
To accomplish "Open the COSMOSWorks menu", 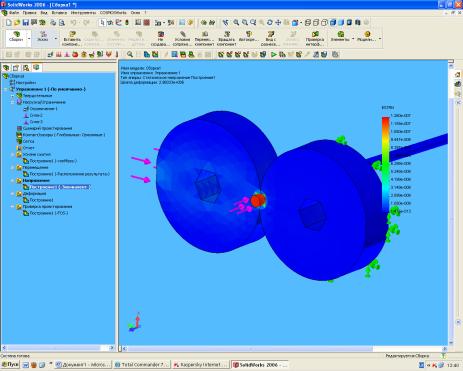I will [x=113, y=12].
